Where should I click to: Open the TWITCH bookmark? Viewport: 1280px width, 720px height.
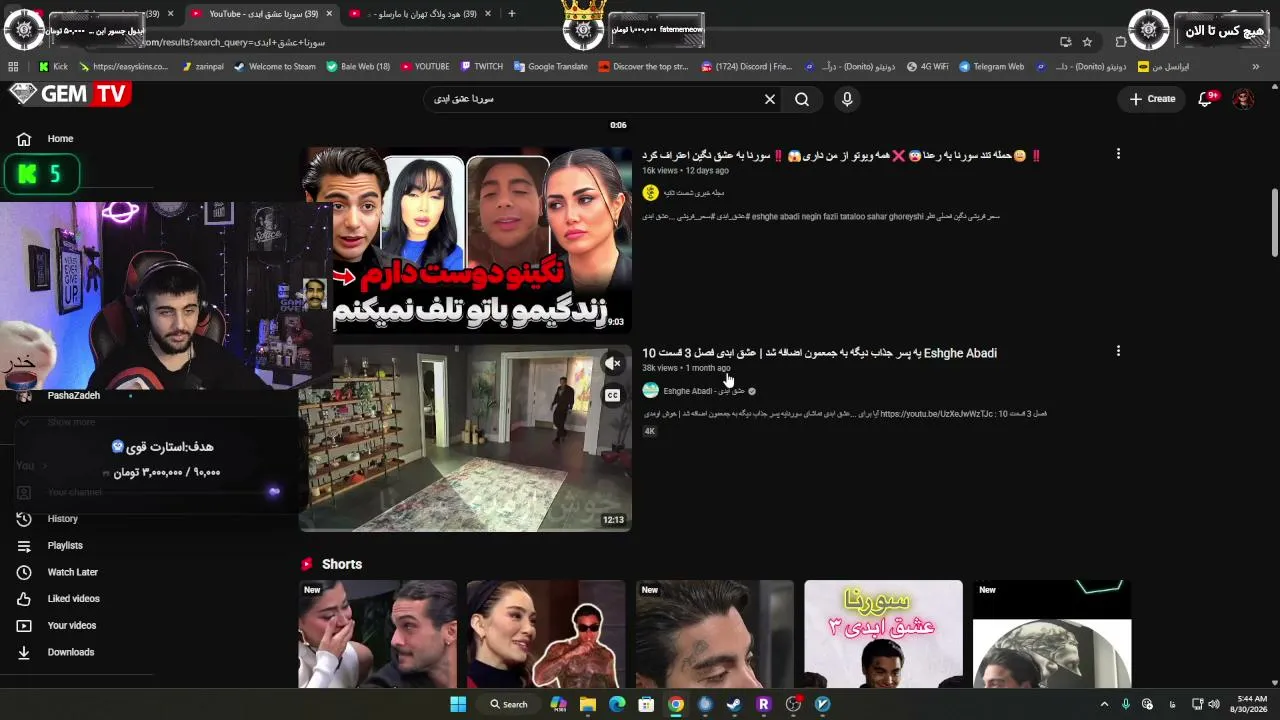click(482, 67)
